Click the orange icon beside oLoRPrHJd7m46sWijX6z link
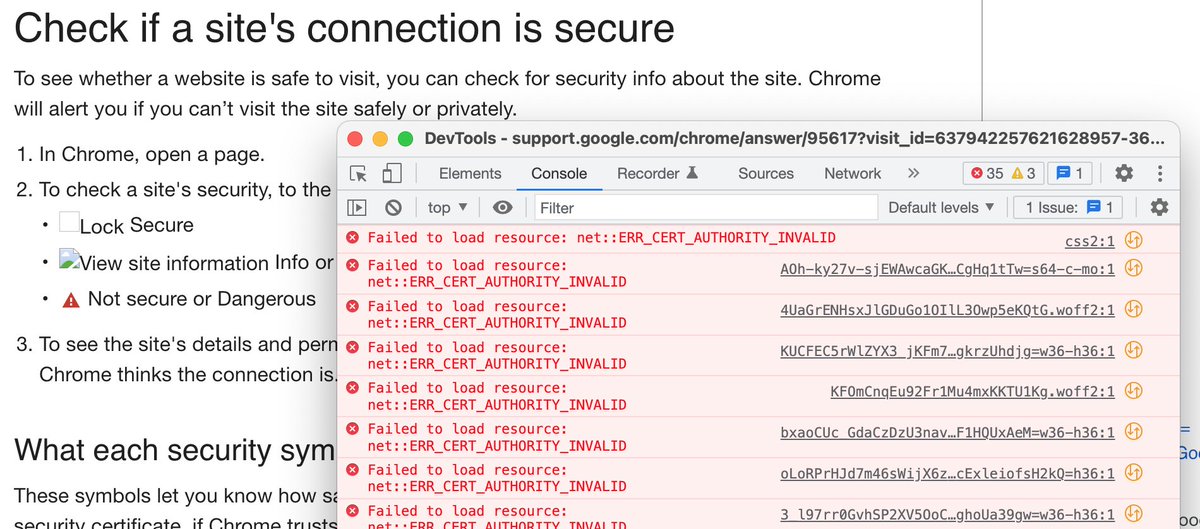The width and height of the screenshot is (1200, 529). click(1133, 473)
